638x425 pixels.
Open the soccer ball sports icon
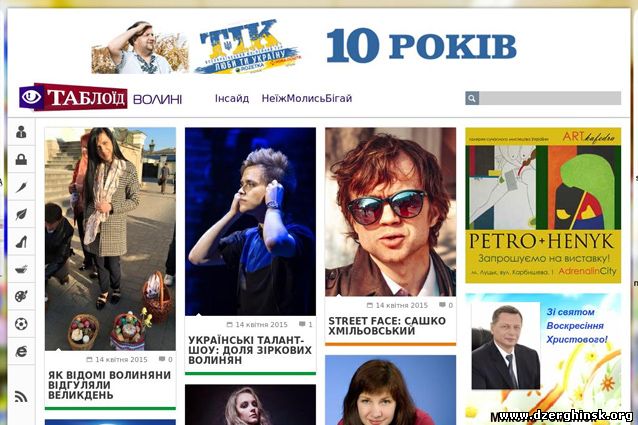(21, 324)
